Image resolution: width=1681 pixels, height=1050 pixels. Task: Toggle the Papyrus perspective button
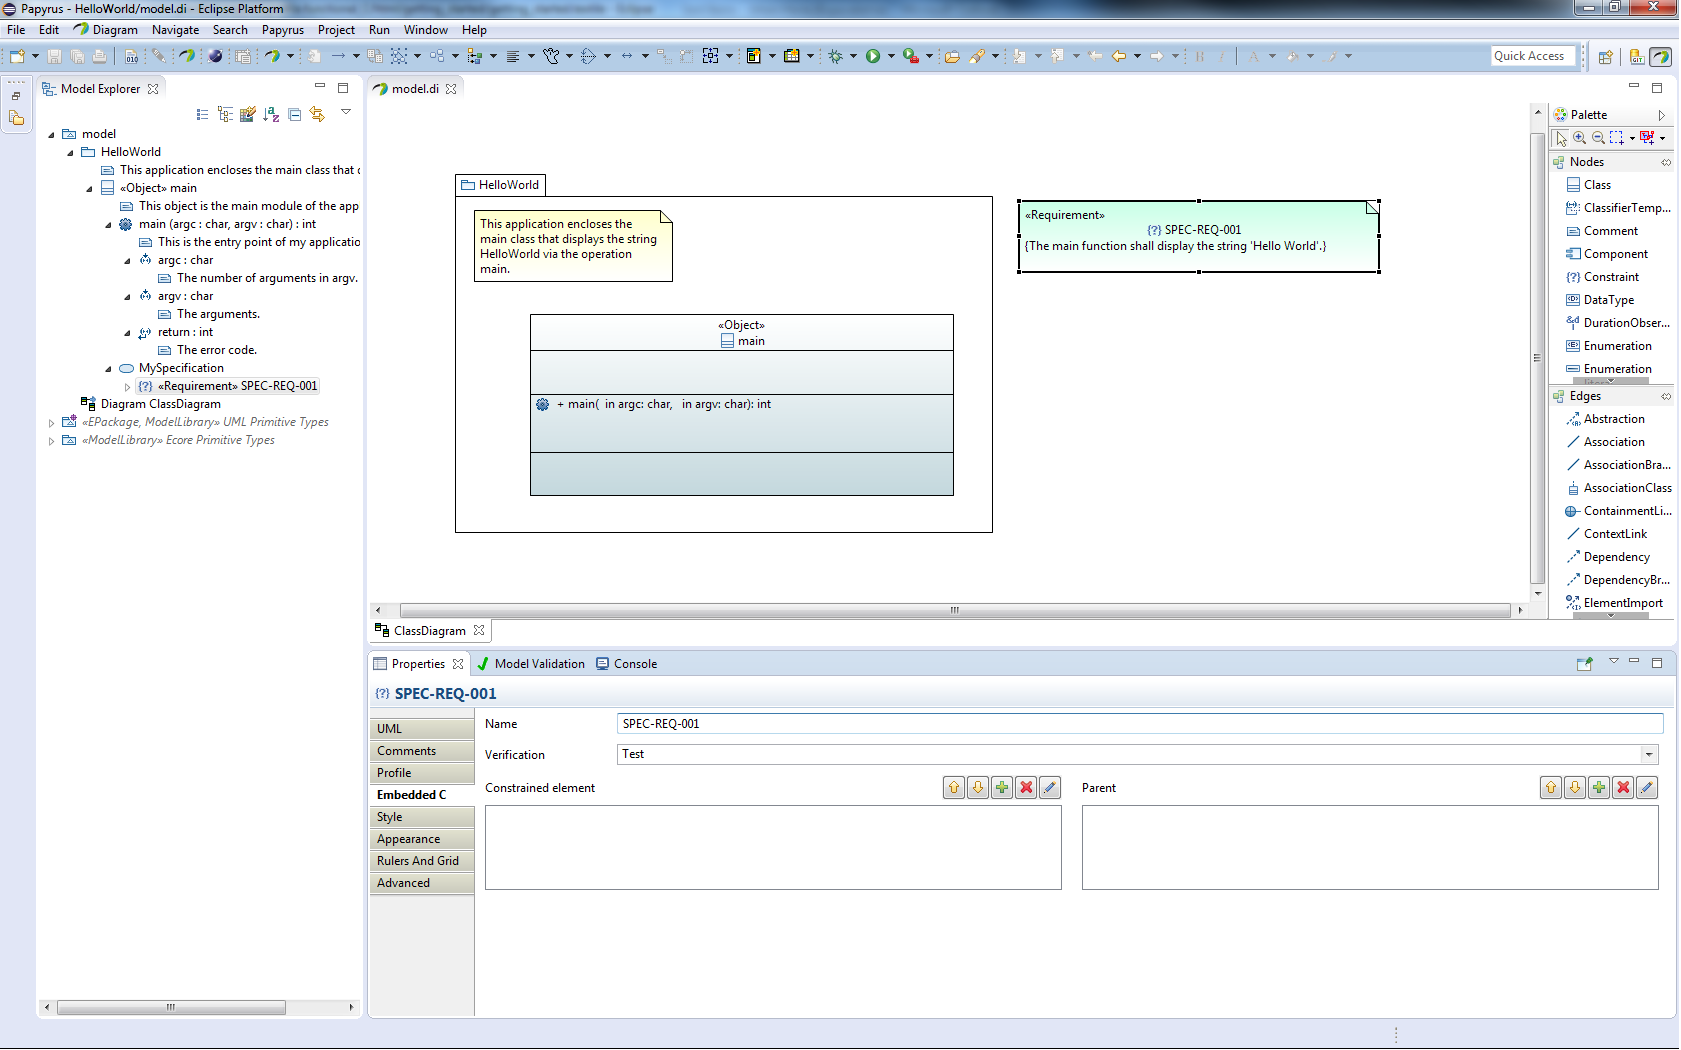pyautogui.click(x=1661, y=57)
